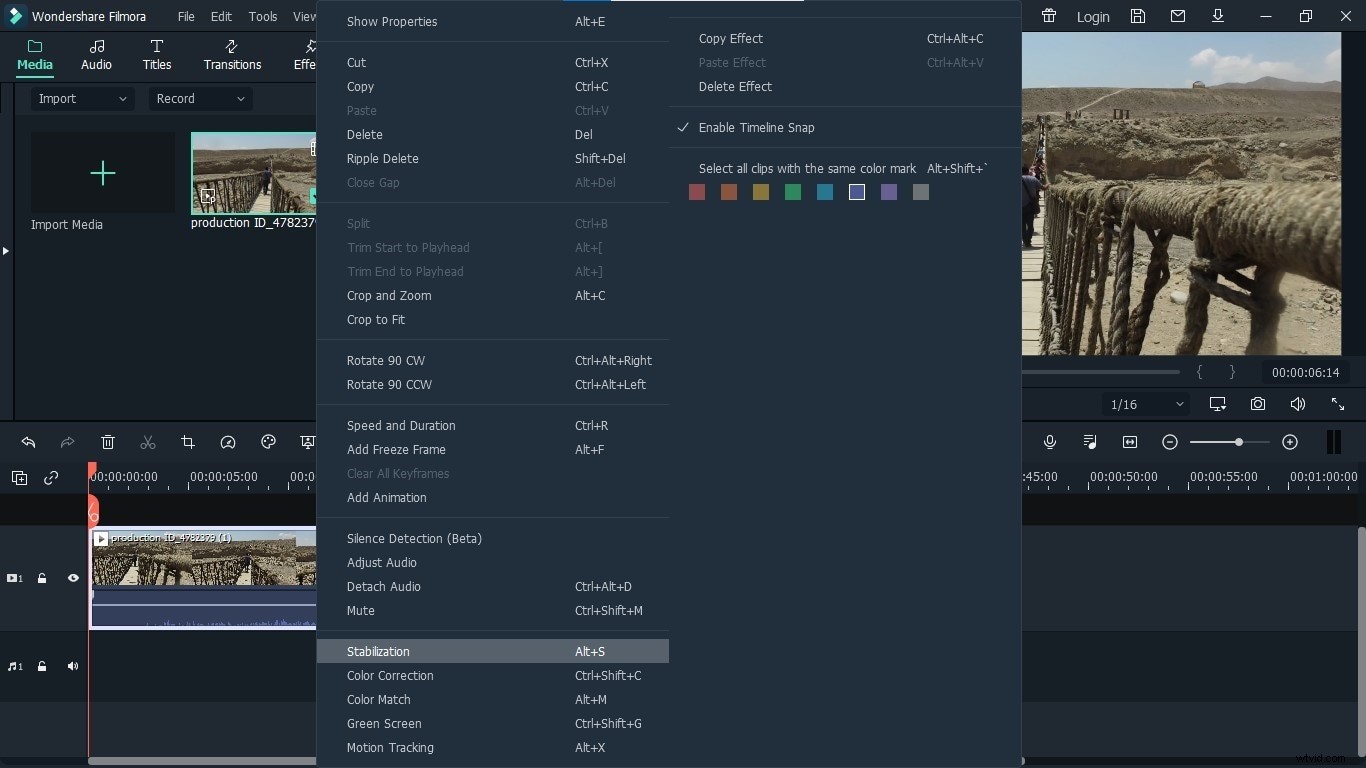Click the Speed dial icon in the toolbar
The image size is (1366, 768).
(x=227, y=442)
